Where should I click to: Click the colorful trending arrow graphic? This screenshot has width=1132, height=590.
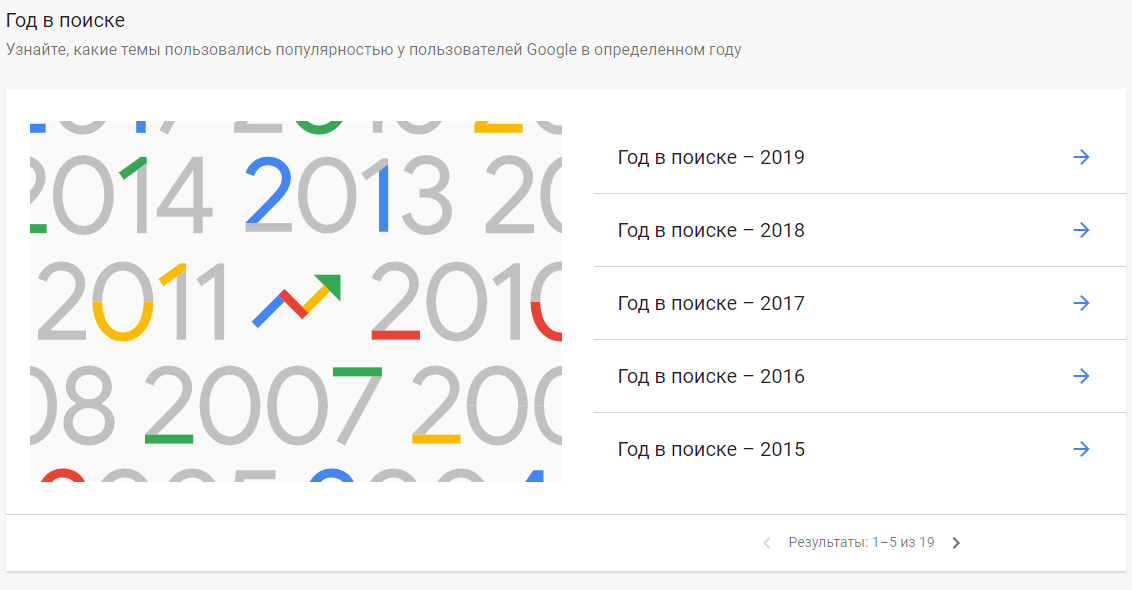tap(297, 300)
